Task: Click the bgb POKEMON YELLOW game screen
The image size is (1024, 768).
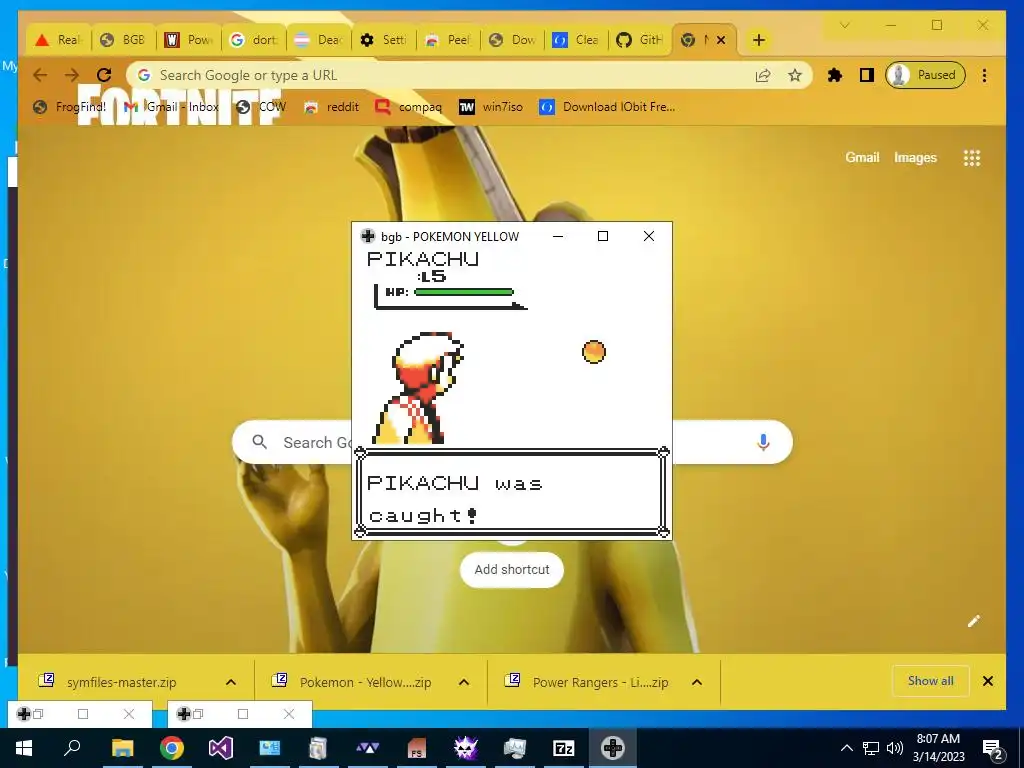Action: [511, 393]
